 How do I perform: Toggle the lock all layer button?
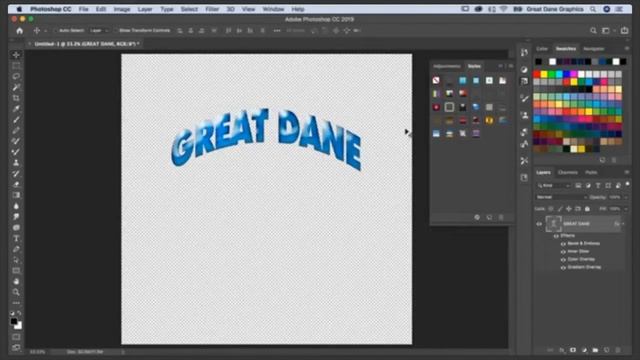pyautogui.click(x=587, y=209)
